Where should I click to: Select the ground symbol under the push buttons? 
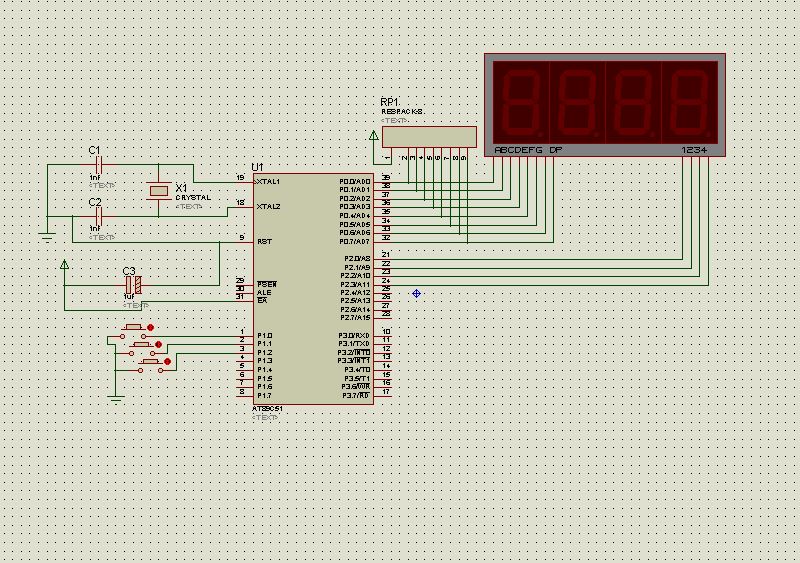tap(116, 399)
